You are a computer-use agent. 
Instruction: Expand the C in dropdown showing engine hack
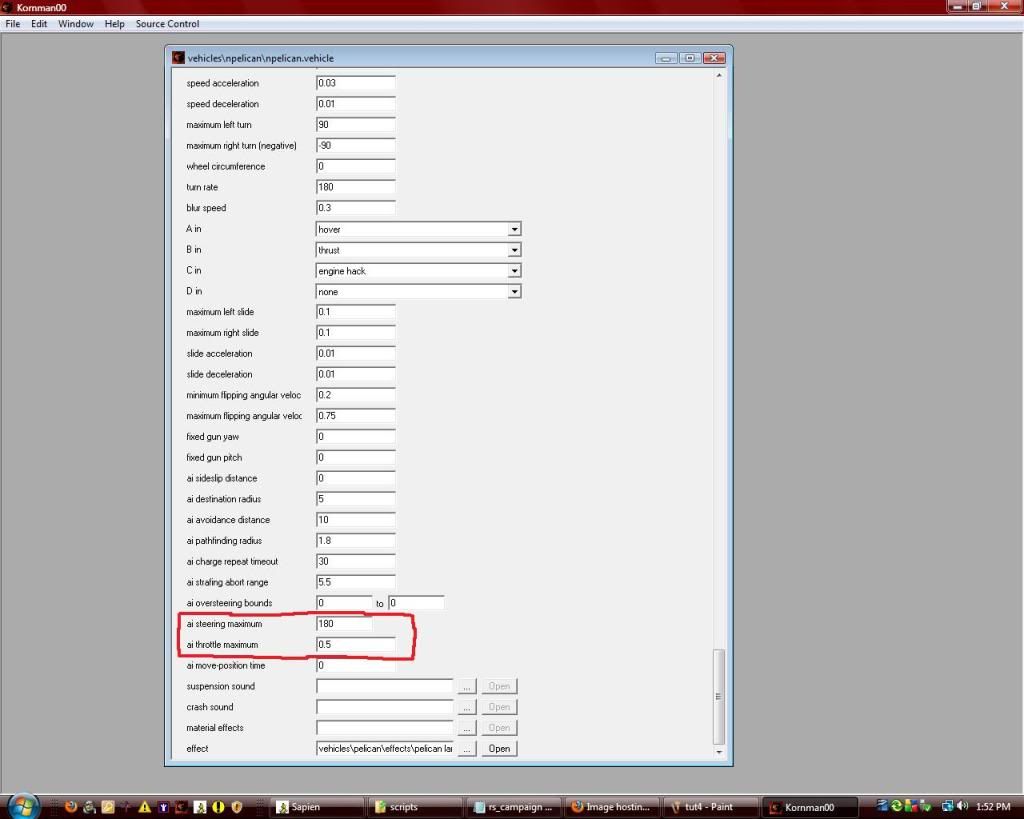pos(515,271)
